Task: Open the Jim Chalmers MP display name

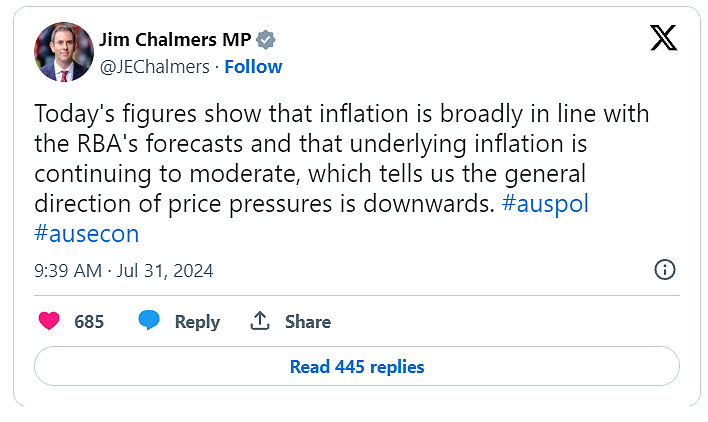Action: click(175, 40)
